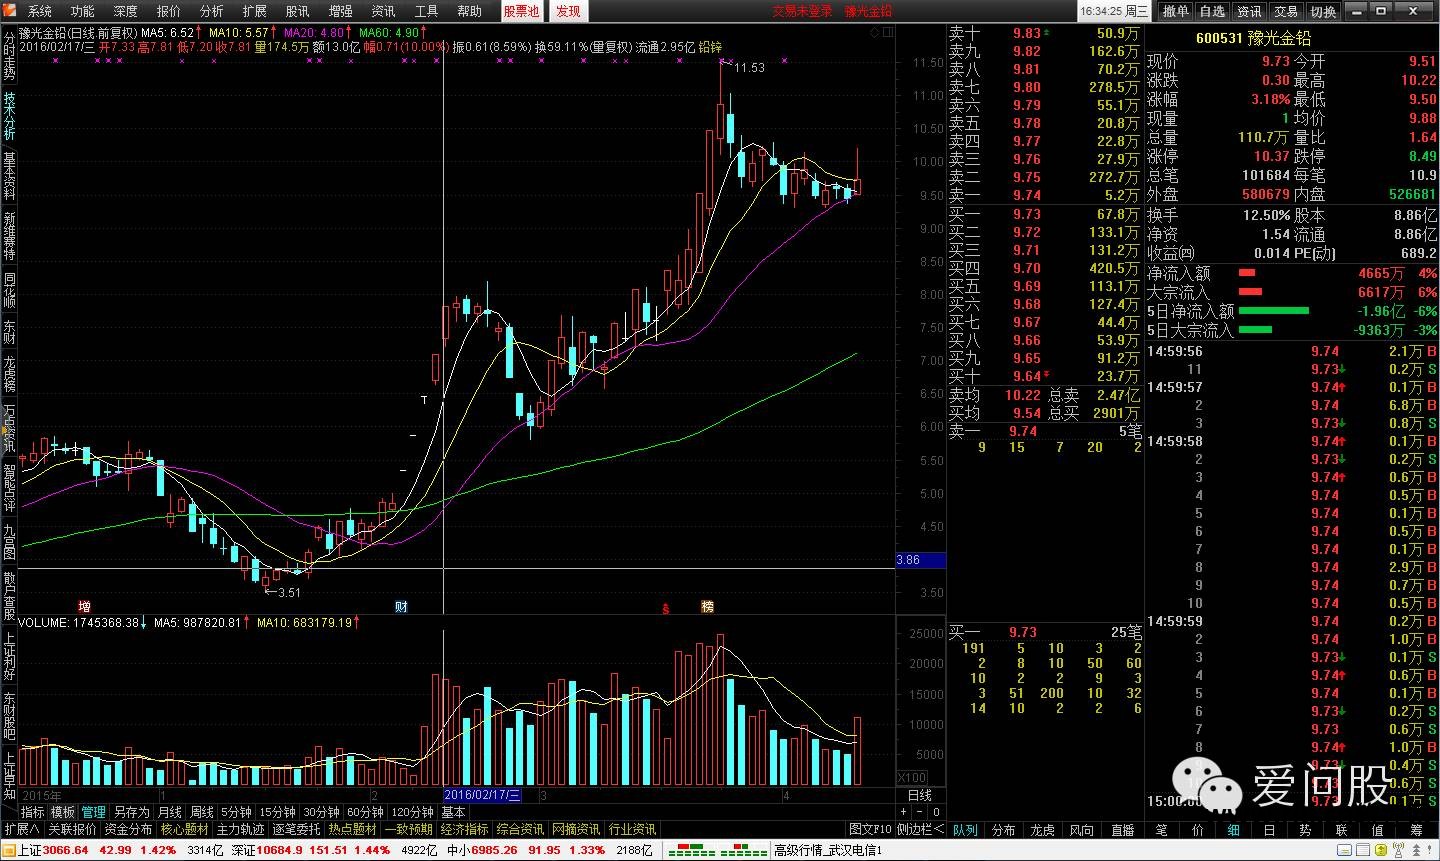
Task: Open the 行业资讯 tab
Action: point(633,829)
